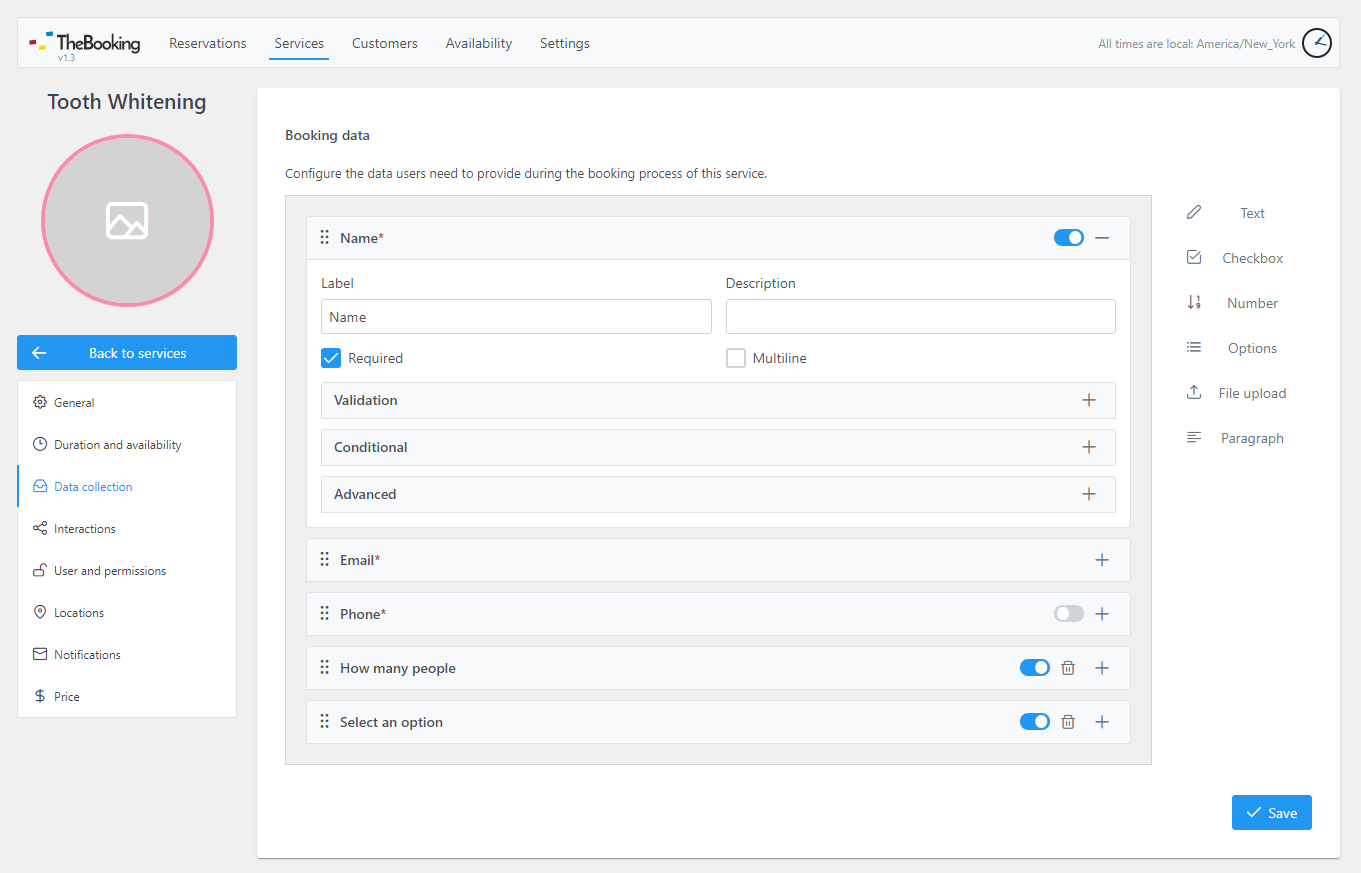Add a Paragraph field type
Screen dimensions: 1361x873
tap(1236, 438)
